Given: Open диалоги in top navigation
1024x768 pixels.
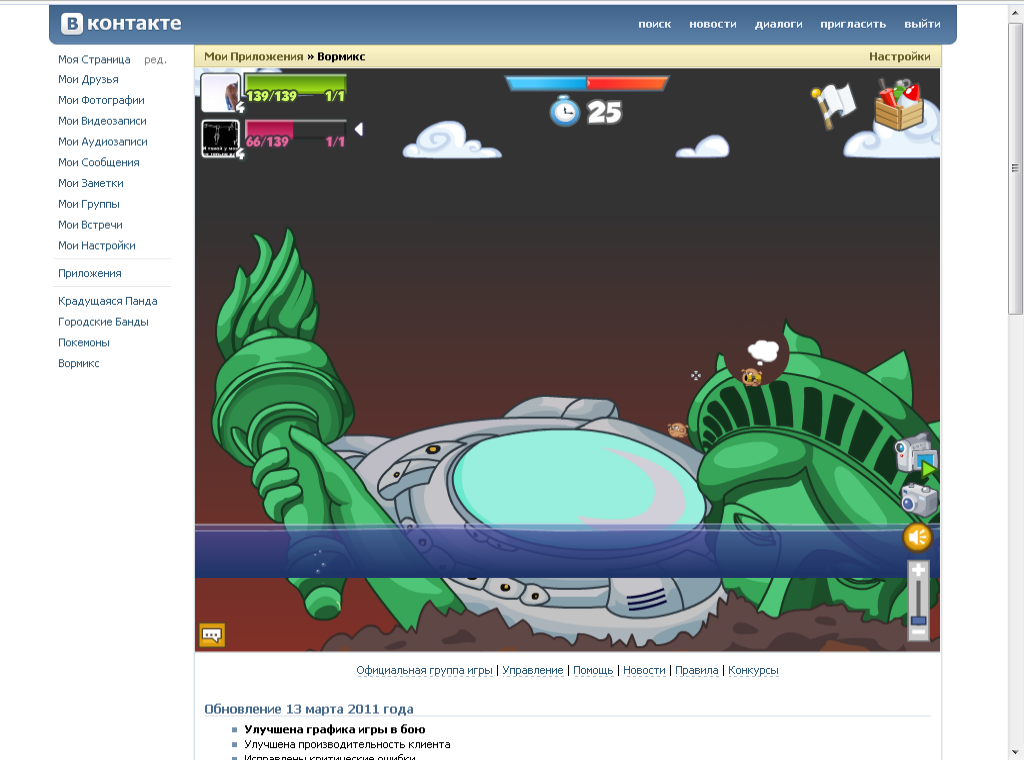Looking at the screenshot, I should click(778, 24).
